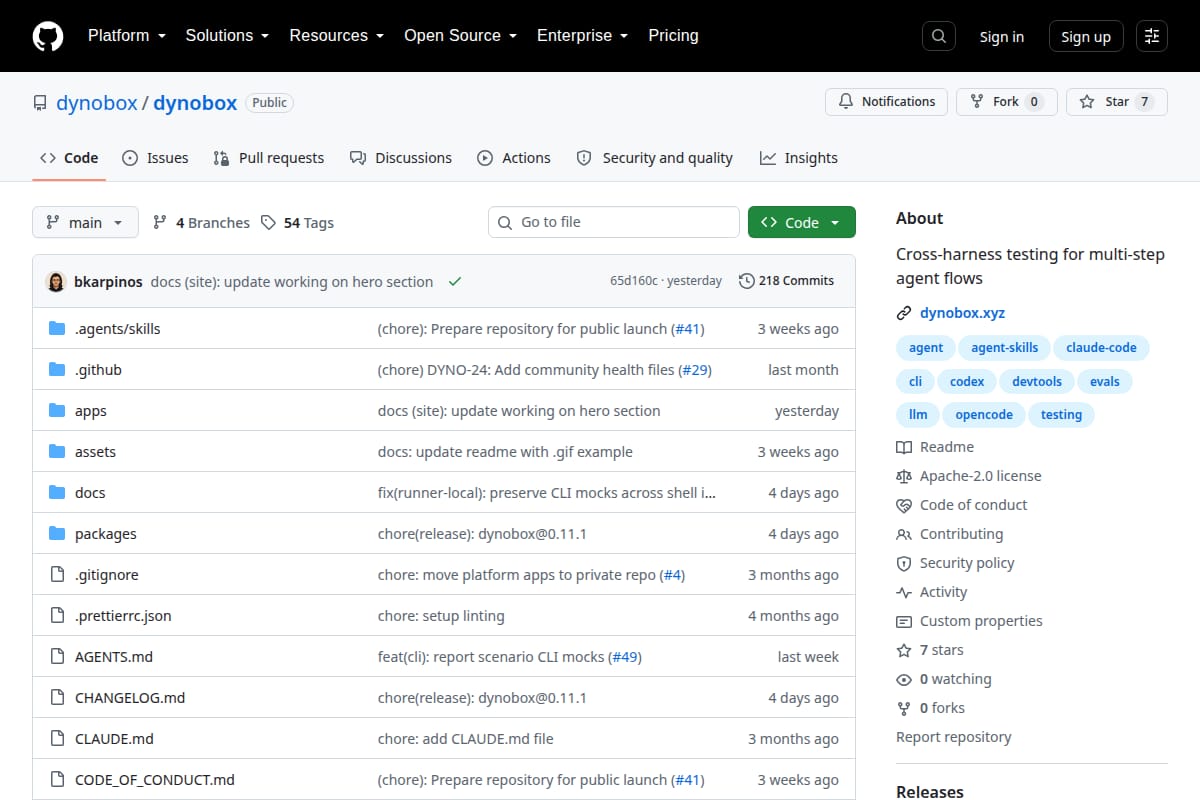Click the claude-code topic tag

click(1101, 348)
